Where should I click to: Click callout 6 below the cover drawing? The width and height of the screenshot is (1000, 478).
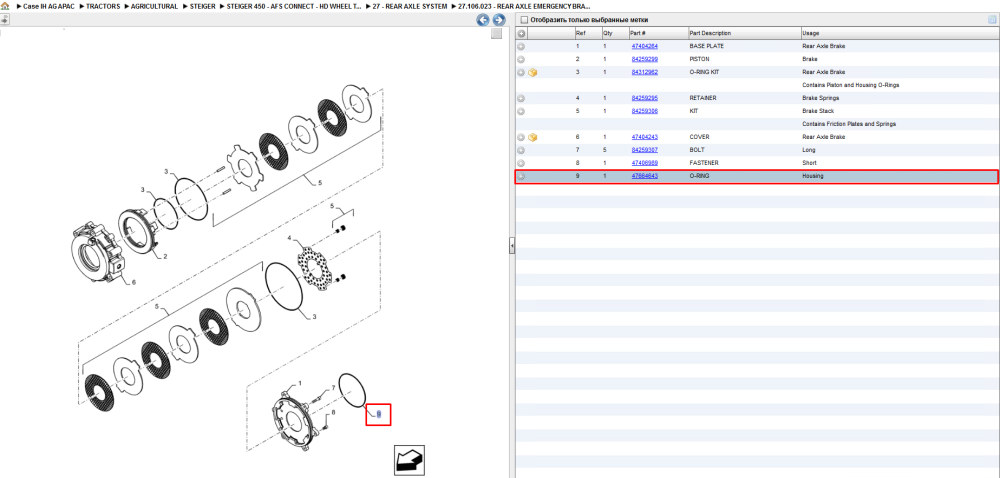[x=133, y=282]
